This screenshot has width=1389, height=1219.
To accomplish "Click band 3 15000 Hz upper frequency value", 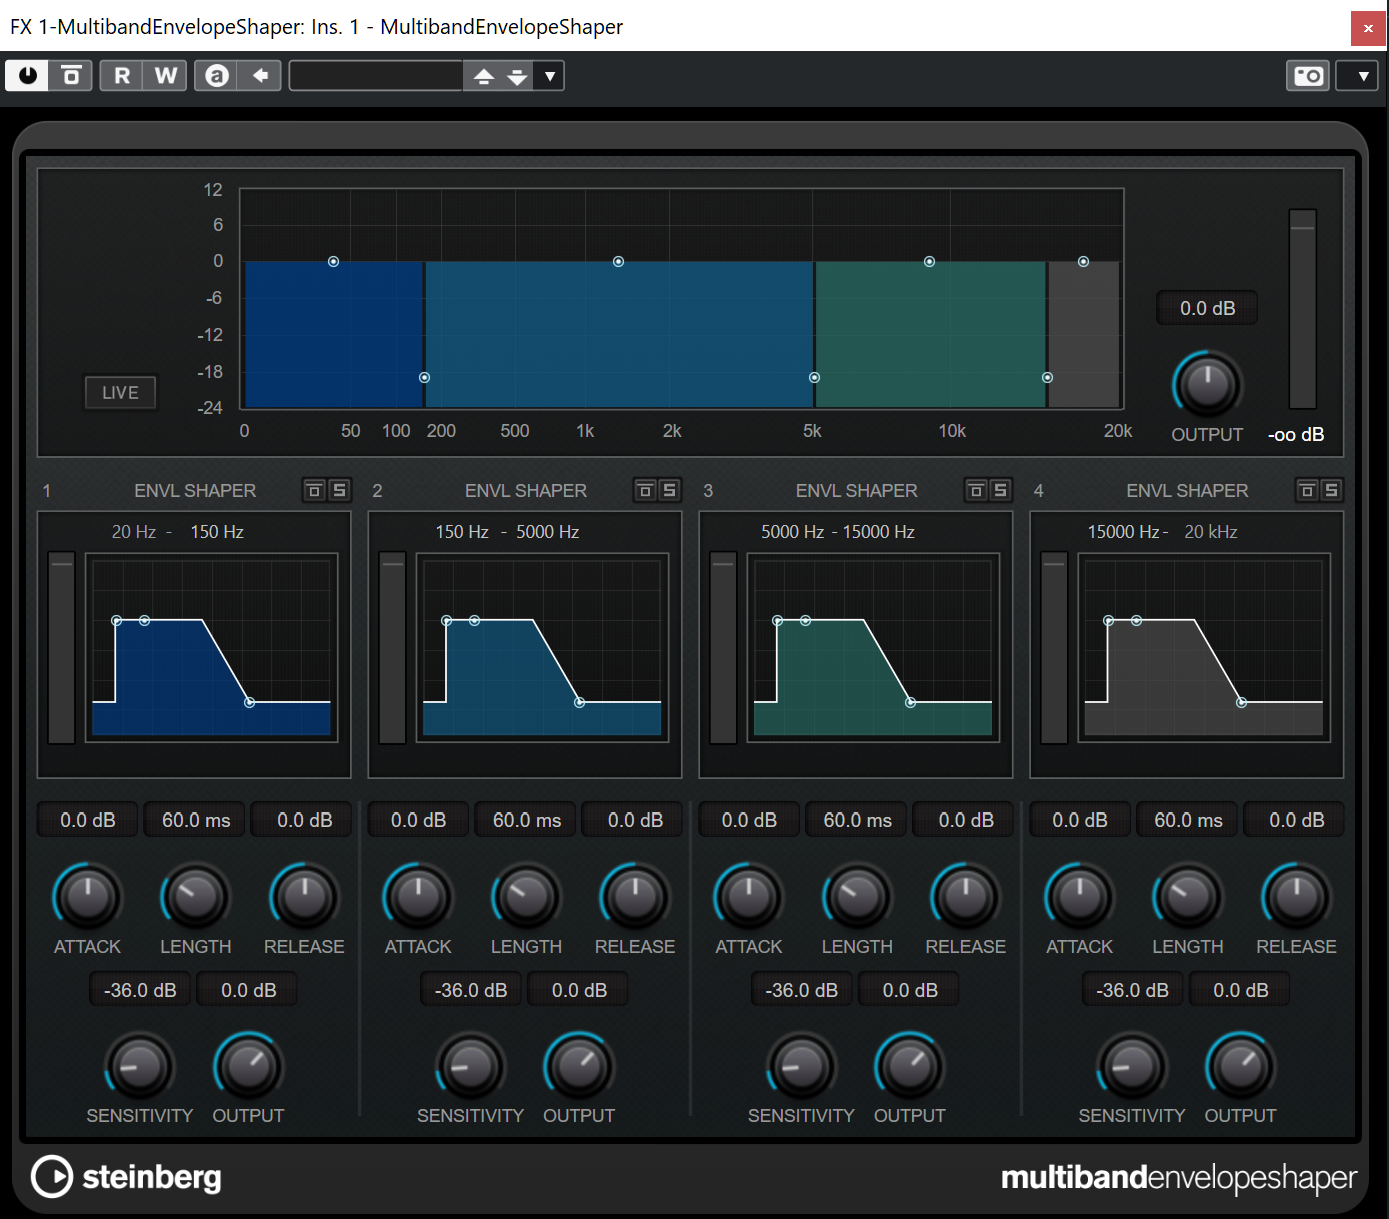I will pos(879,532).
